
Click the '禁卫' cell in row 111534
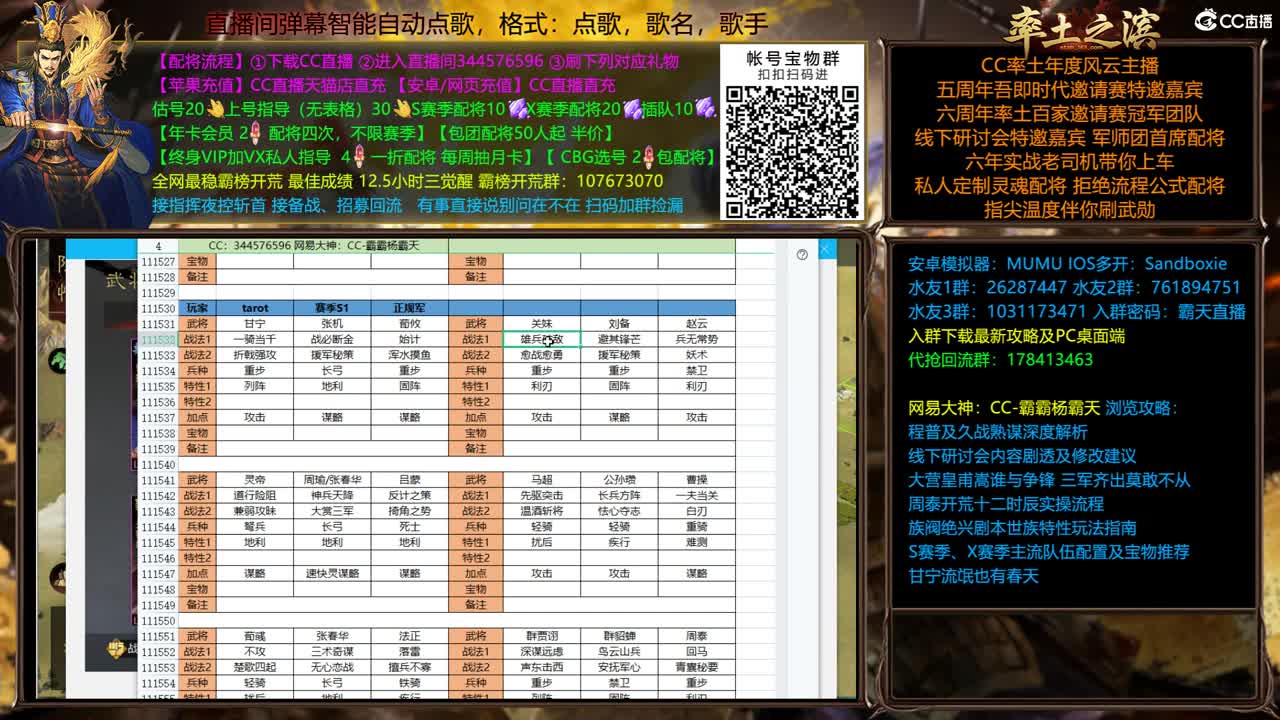(696, 371)
